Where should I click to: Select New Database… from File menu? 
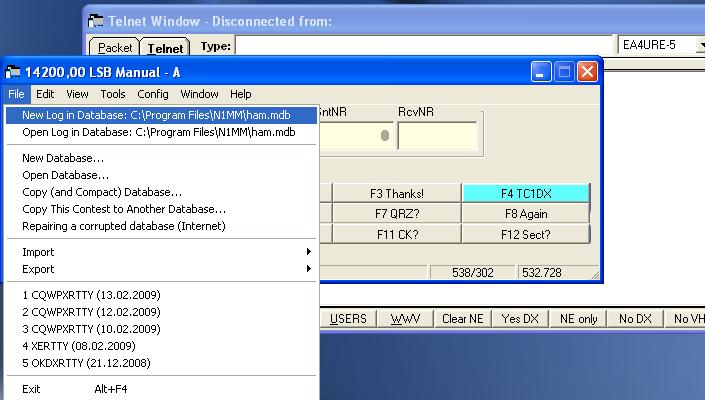161,158
